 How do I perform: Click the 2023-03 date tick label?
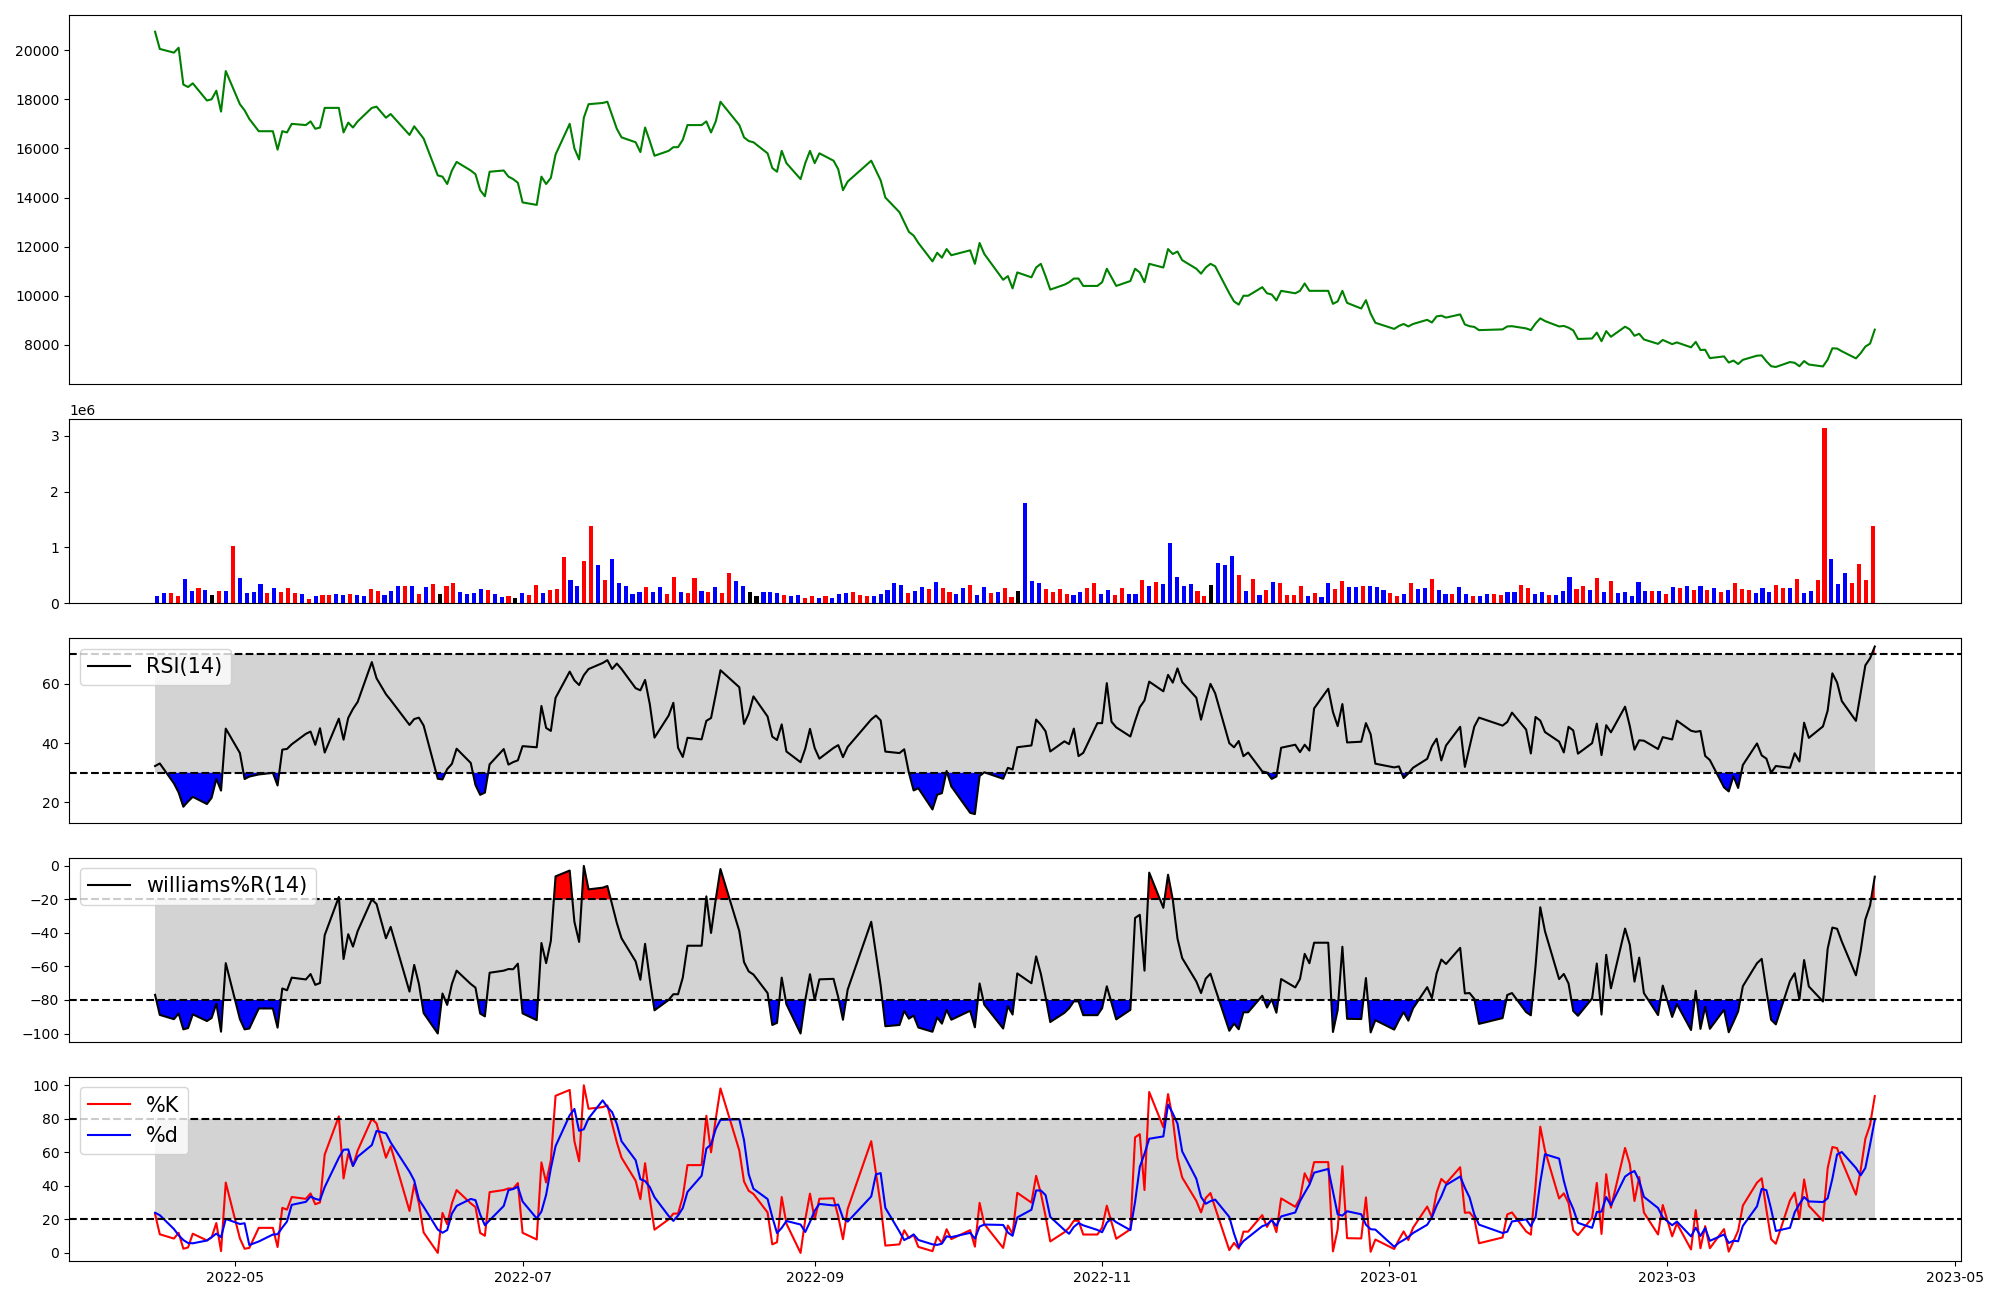click(x=1668, y=1277)
